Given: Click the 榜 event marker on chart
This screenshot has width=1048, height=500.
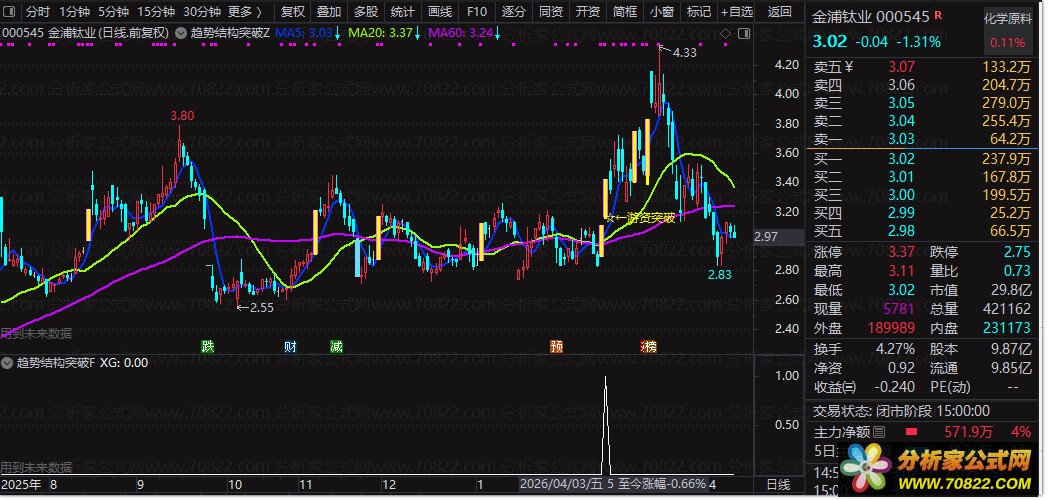Looking at the screenshot, I should (x=648, y=346).
